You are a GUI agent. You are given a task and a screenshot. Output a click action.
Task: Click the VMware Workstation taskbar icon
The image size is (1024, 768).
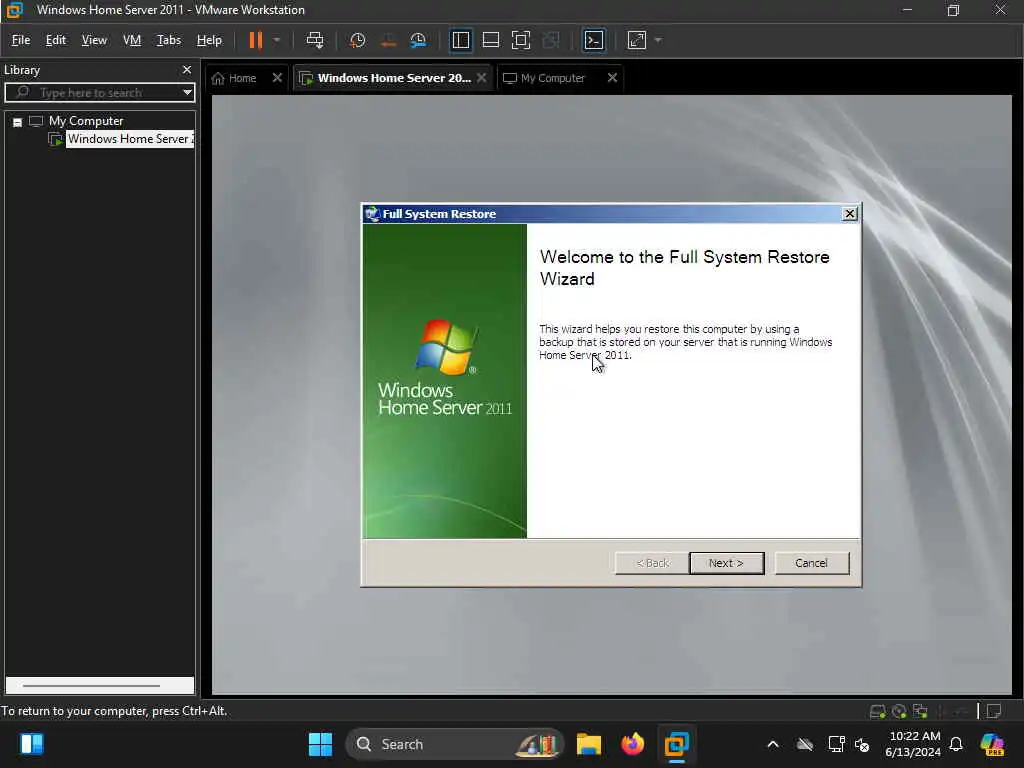click(x=676, y=744)
